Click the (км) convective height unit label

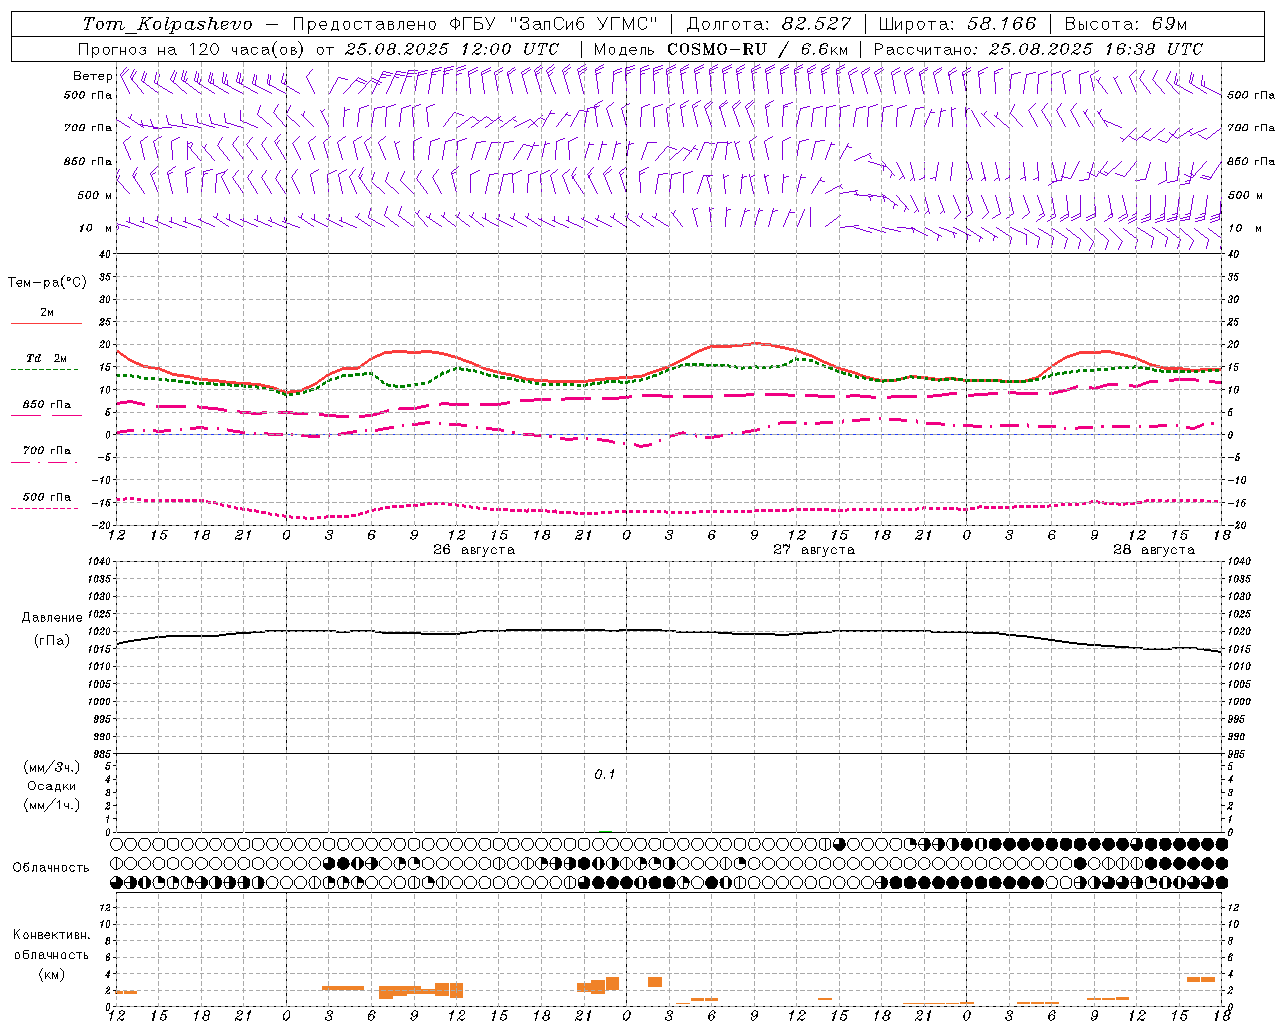pyautogui.click(x=51, y=974)
